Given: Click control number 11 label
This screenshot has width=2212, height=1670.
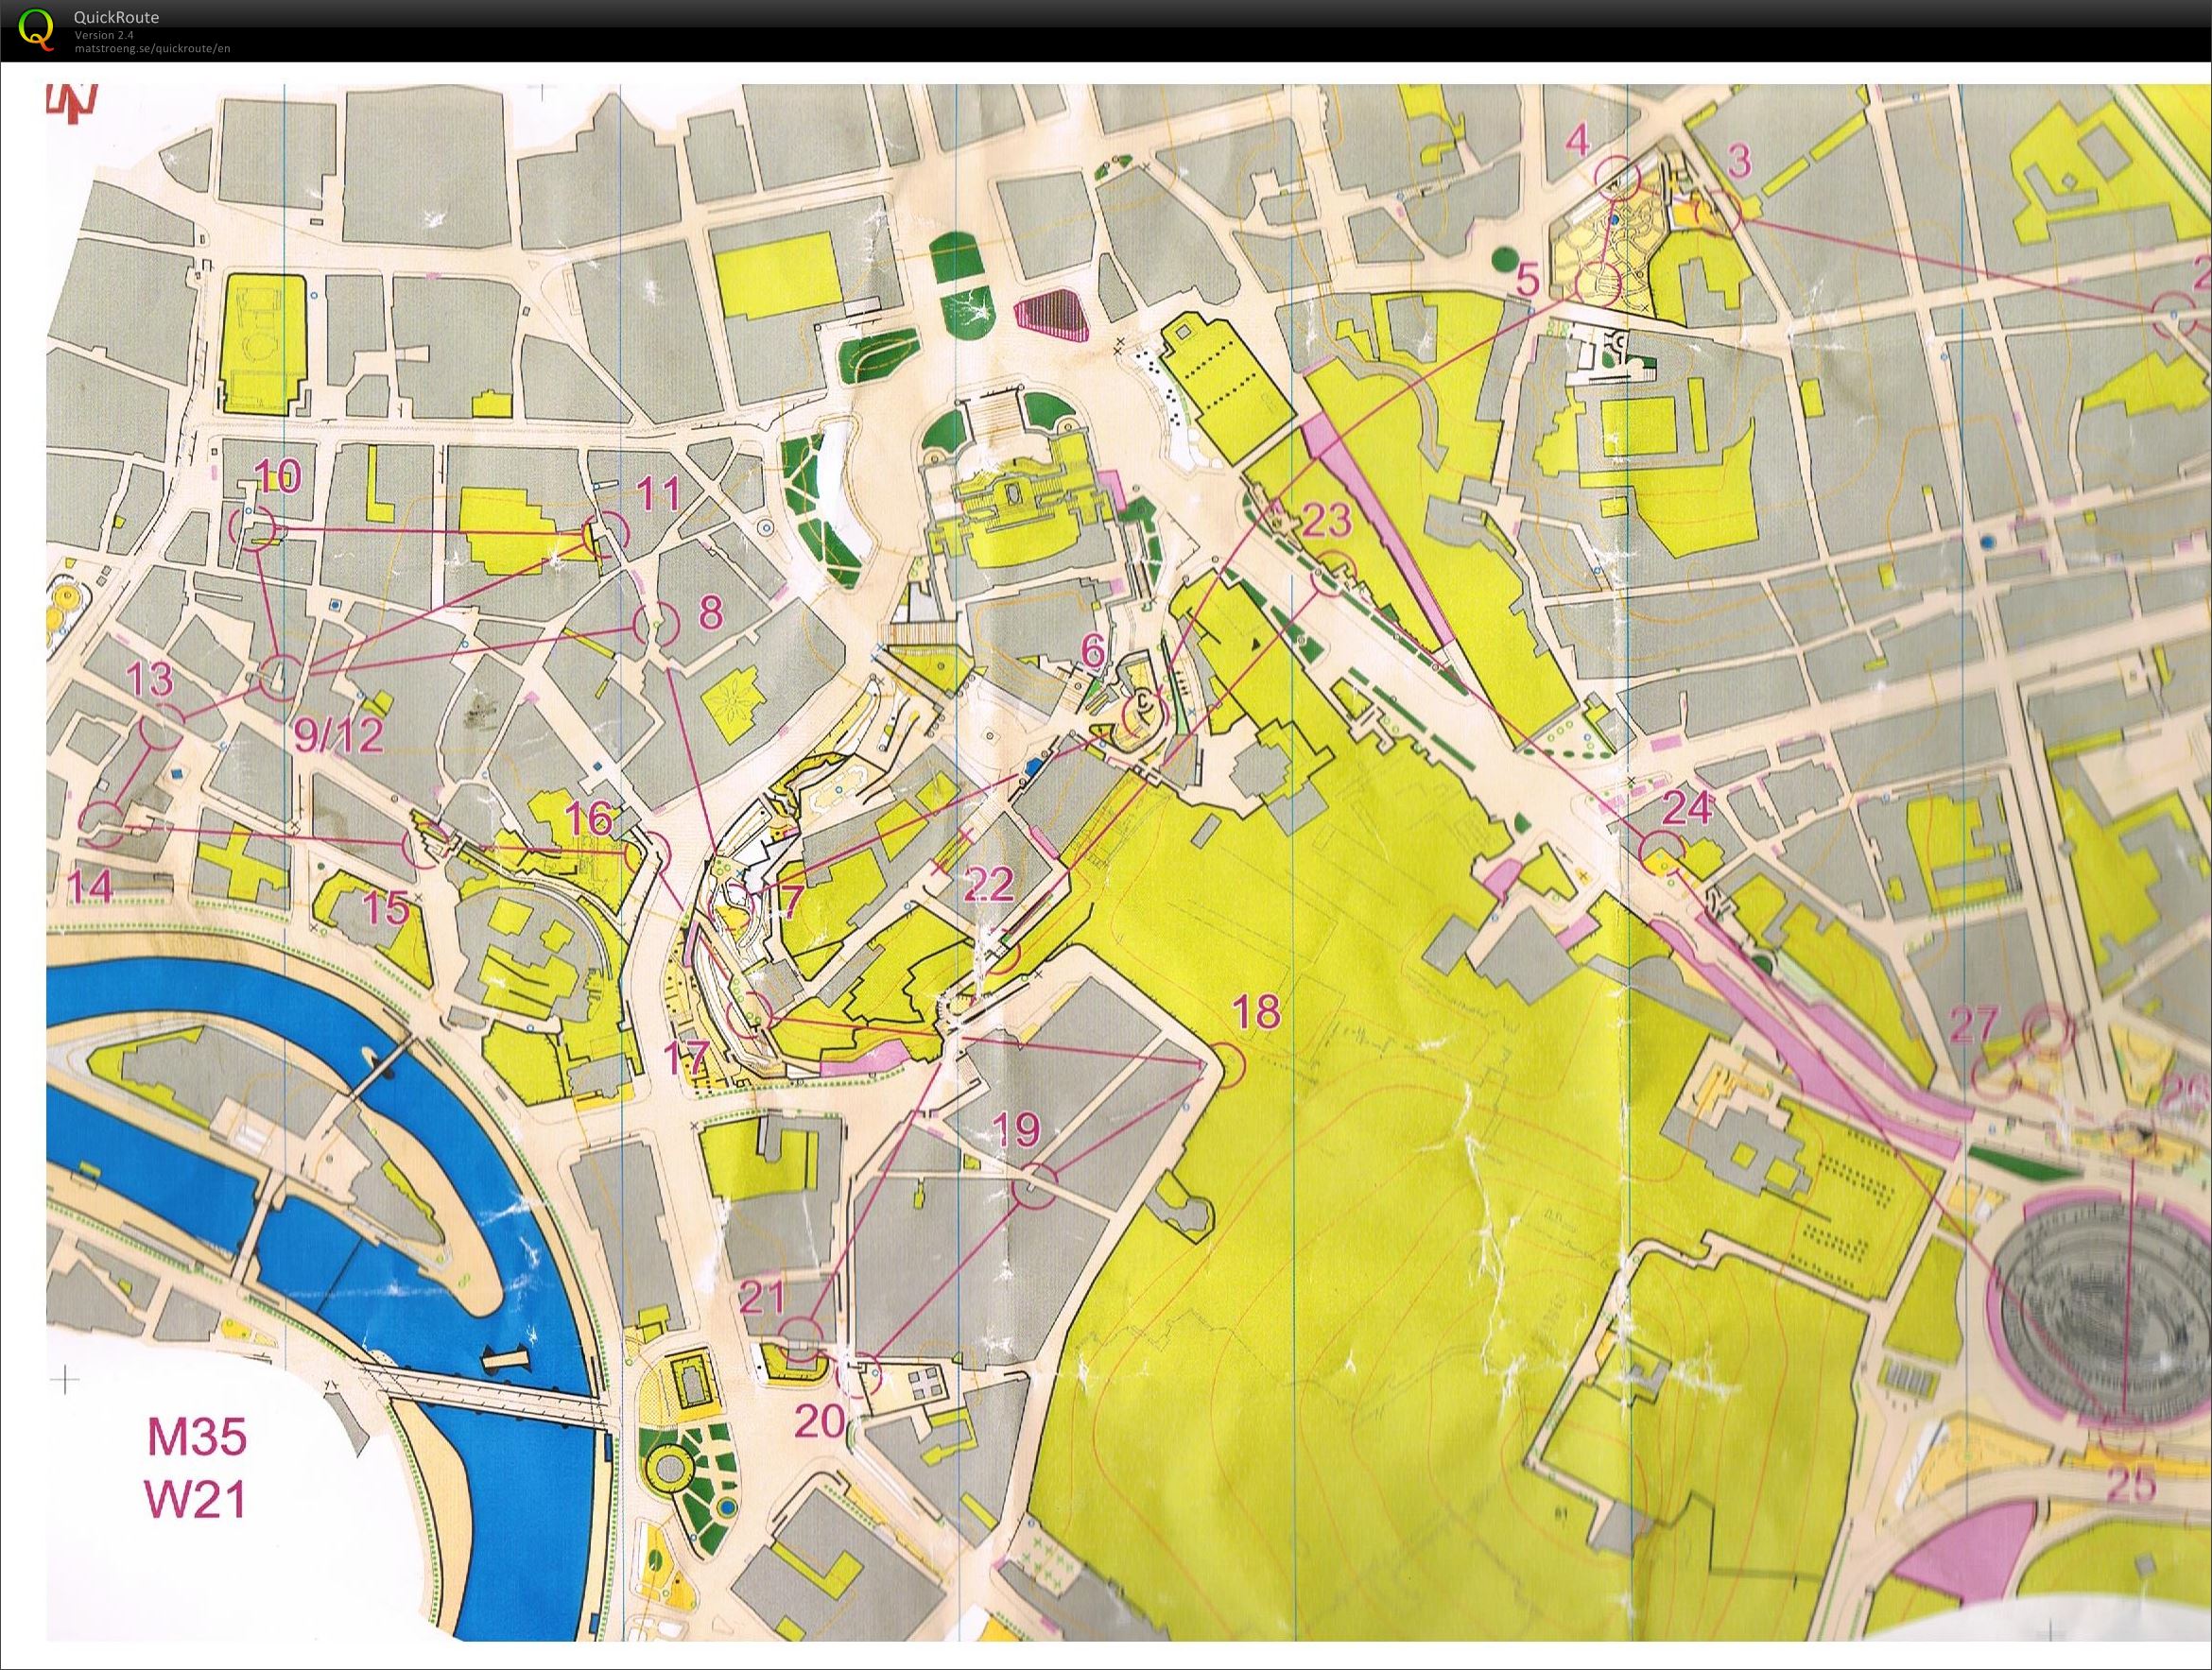Looking at the screenshot, I should click(x=658, y=492).
